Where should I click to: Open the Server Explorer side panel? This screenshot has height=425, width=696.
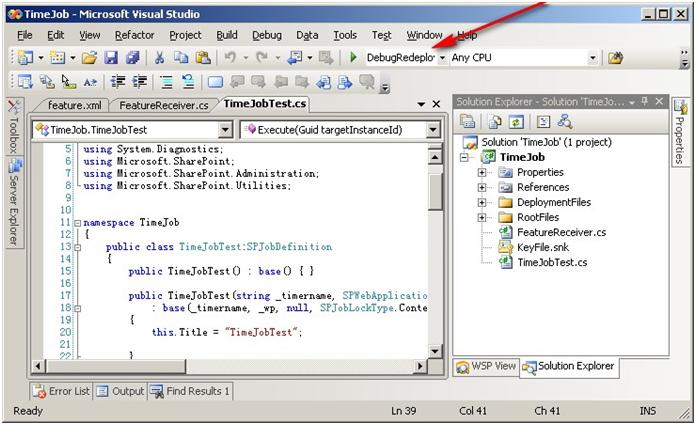[x=14, y=203]
